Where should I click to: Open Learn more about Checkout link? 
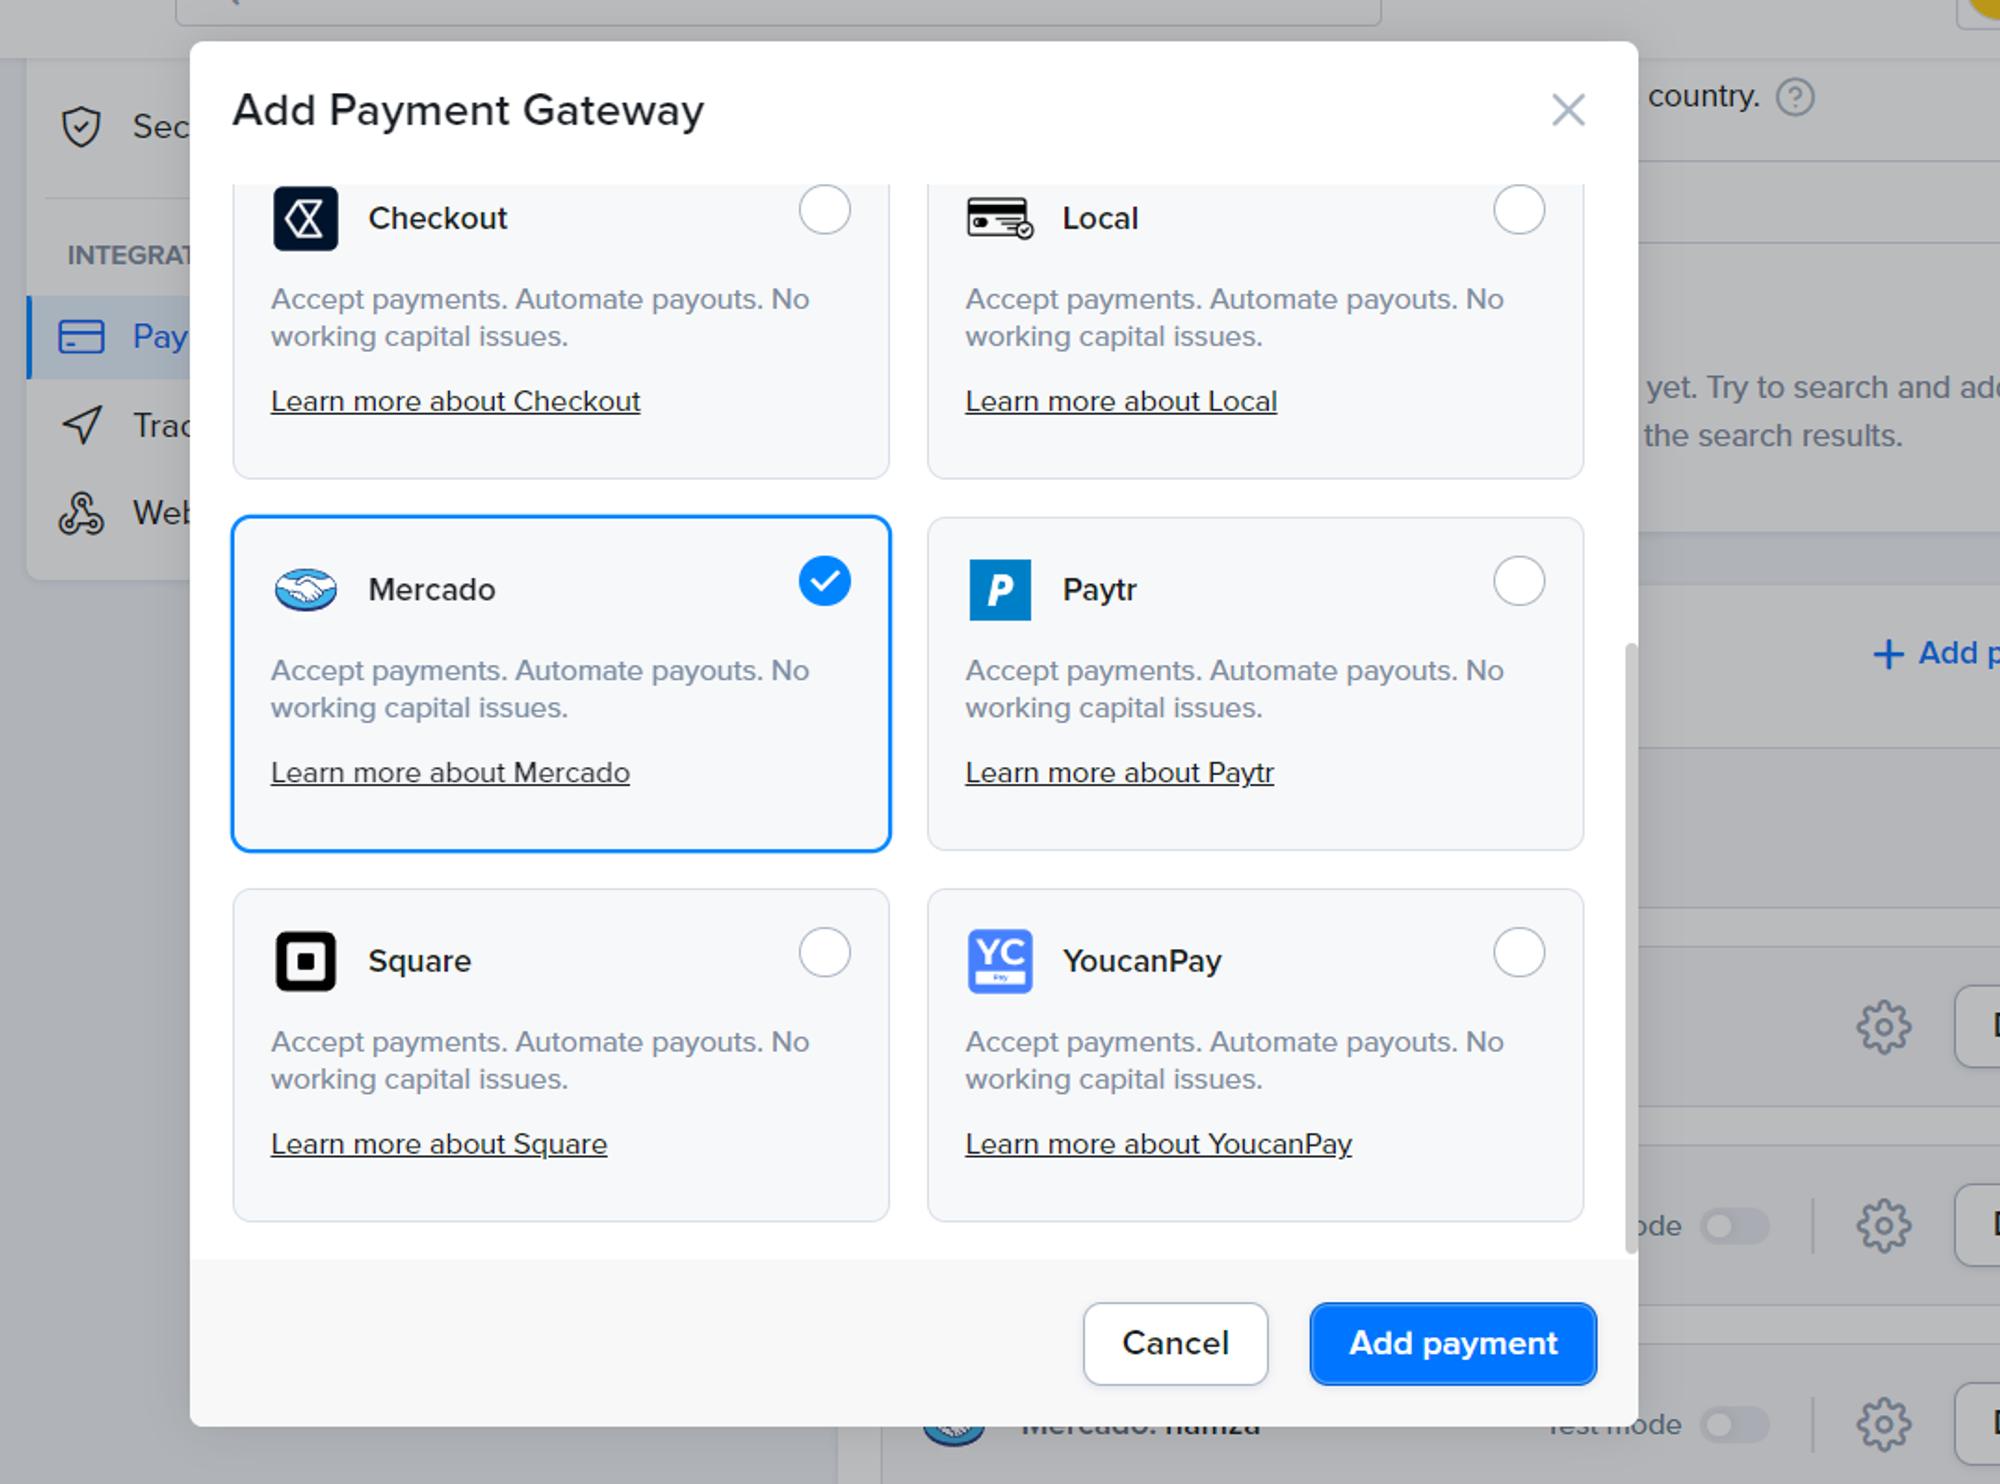click(455, 401)
